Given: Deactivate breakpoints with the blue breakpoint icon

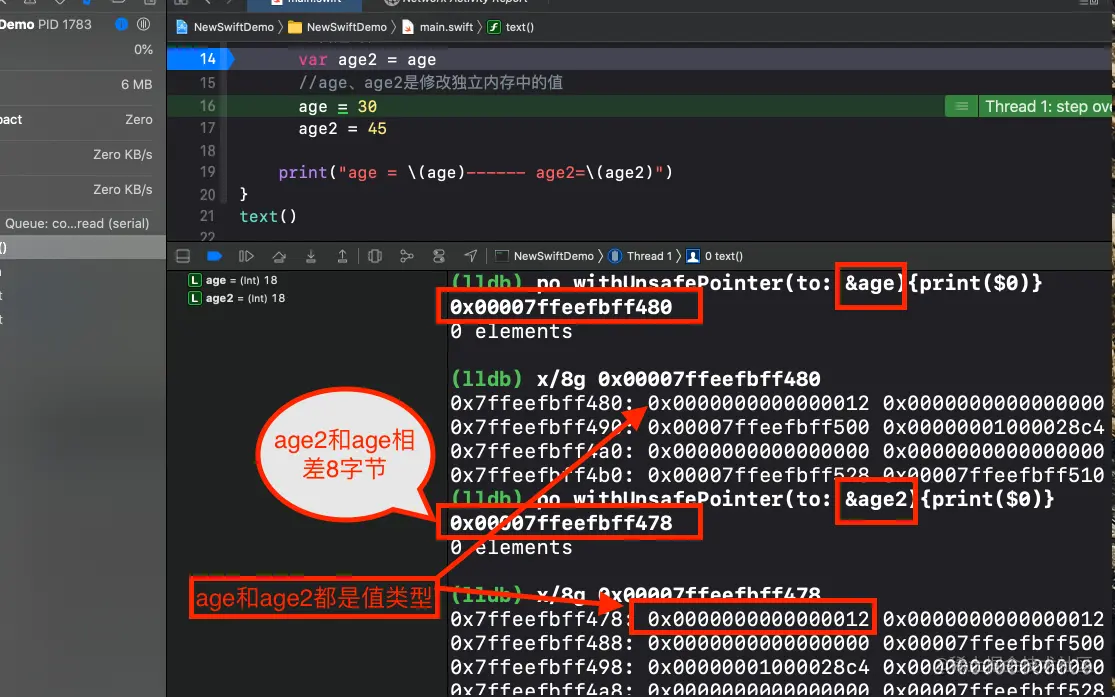Looking at the screenshot, I should click(214, 256).
